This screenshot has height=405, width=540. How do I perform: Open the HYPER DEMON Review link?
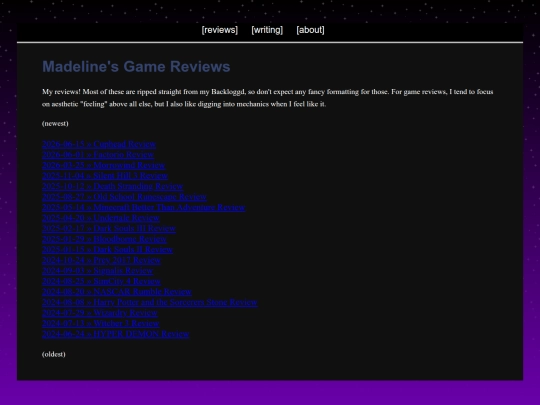pyautogui.click(x=116, y=334)
